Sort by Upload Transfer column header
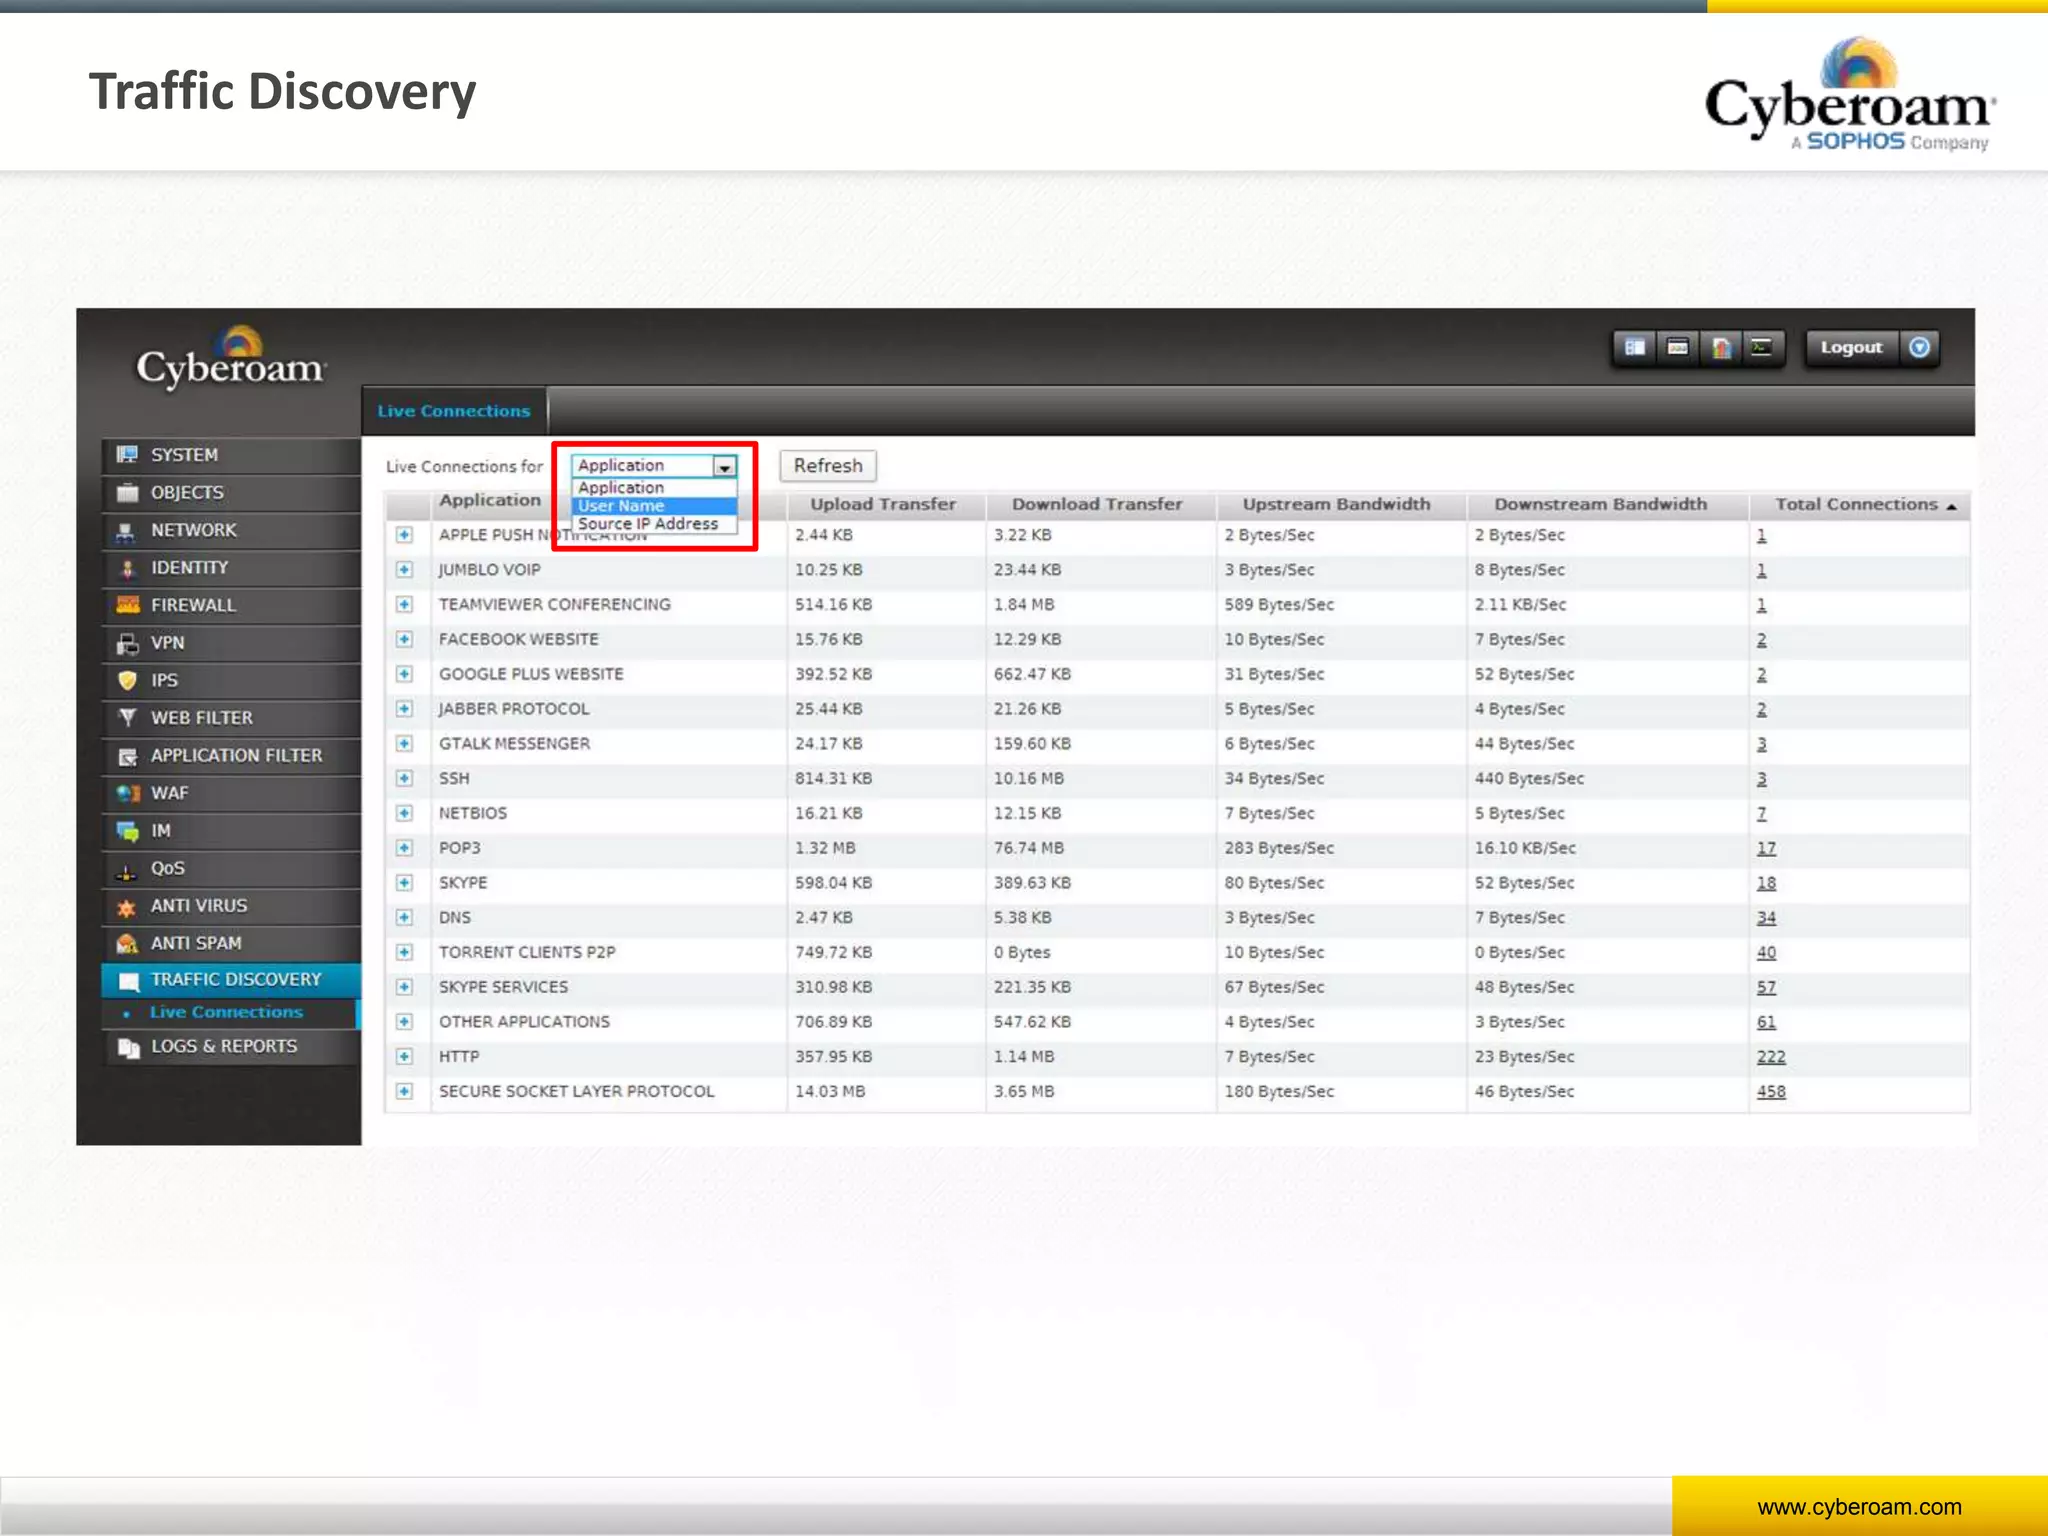Image resolution: width=2048 pixels, height=1536 pixels. pos(884,505)
